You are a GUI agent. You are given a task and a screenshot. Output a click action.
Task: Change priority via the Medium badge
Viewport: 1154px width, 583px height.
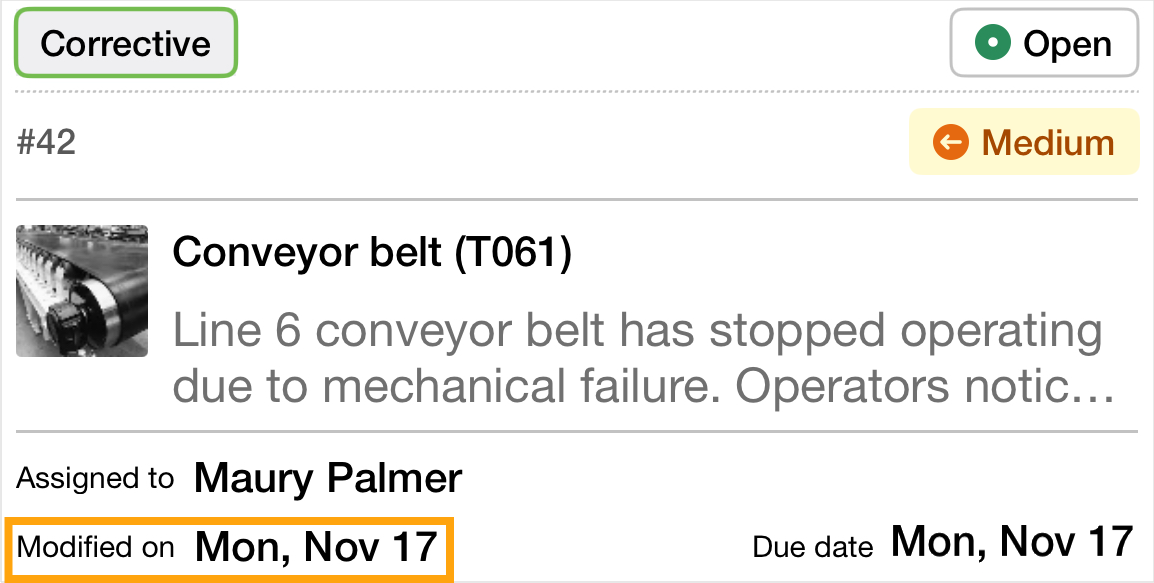coord(1023,141)
